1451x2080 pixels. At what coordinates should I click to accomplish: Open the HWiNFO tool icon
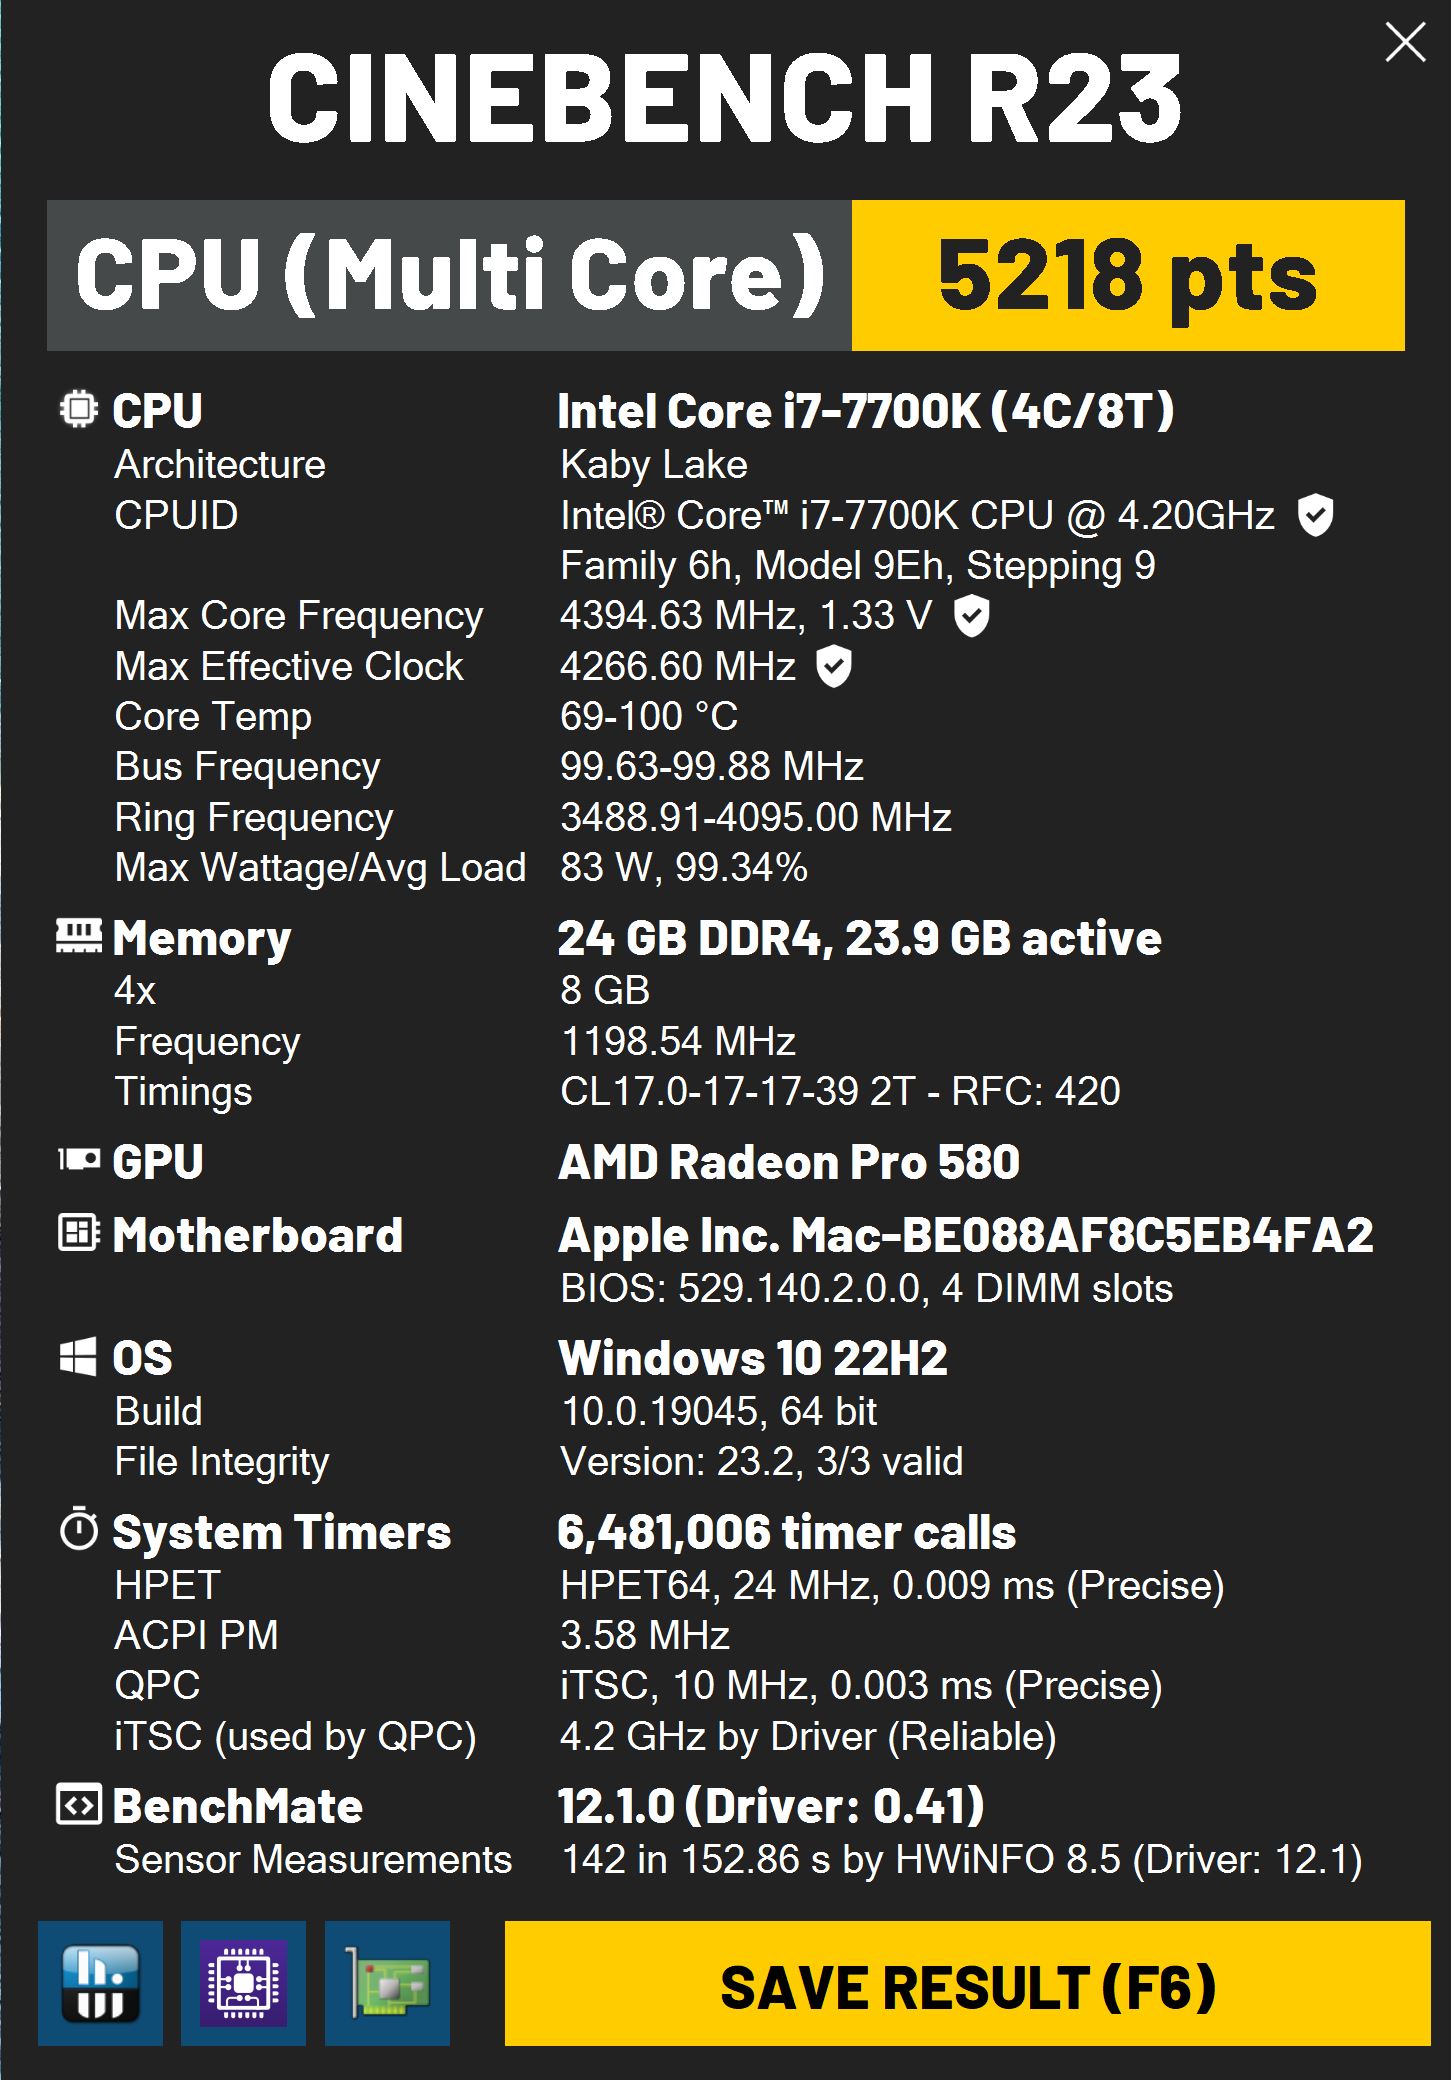[x=100, y=1983]
